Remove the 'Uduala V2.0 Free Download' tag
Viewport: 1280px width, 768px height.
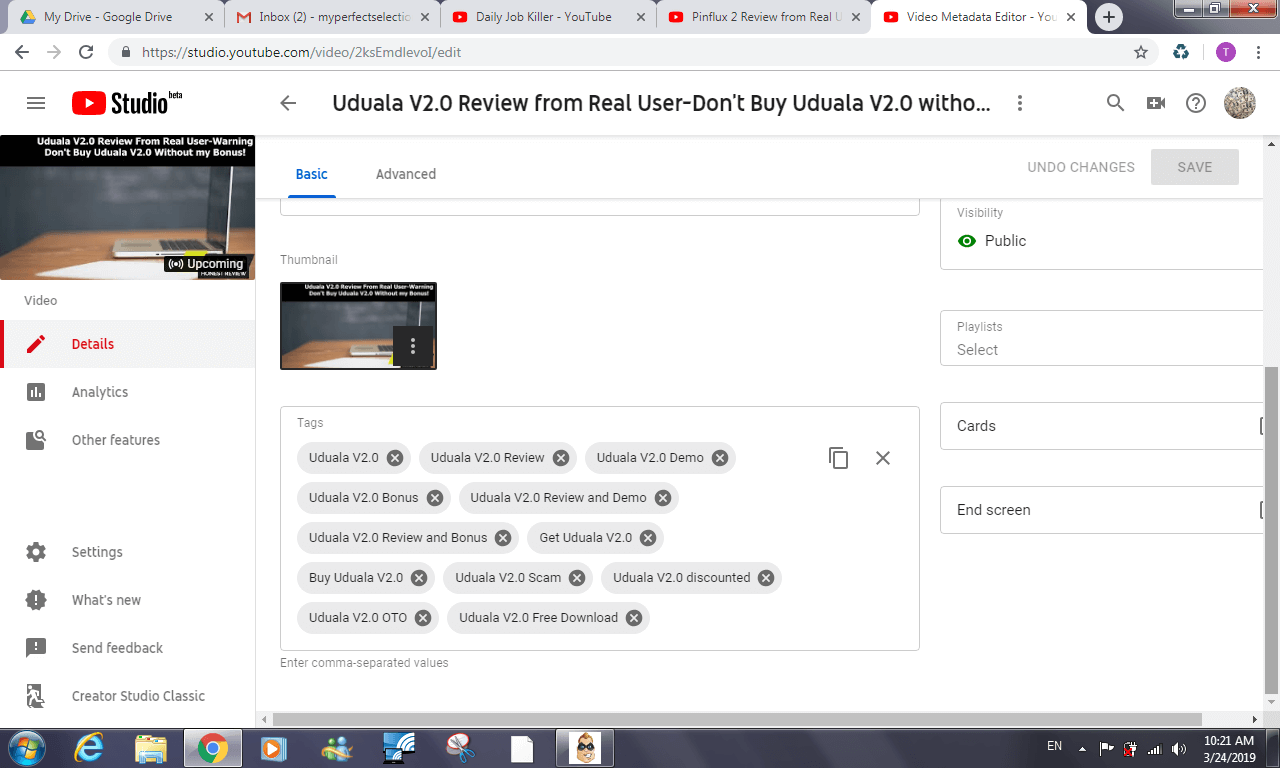pyautogui.click(x=634, y=618)
